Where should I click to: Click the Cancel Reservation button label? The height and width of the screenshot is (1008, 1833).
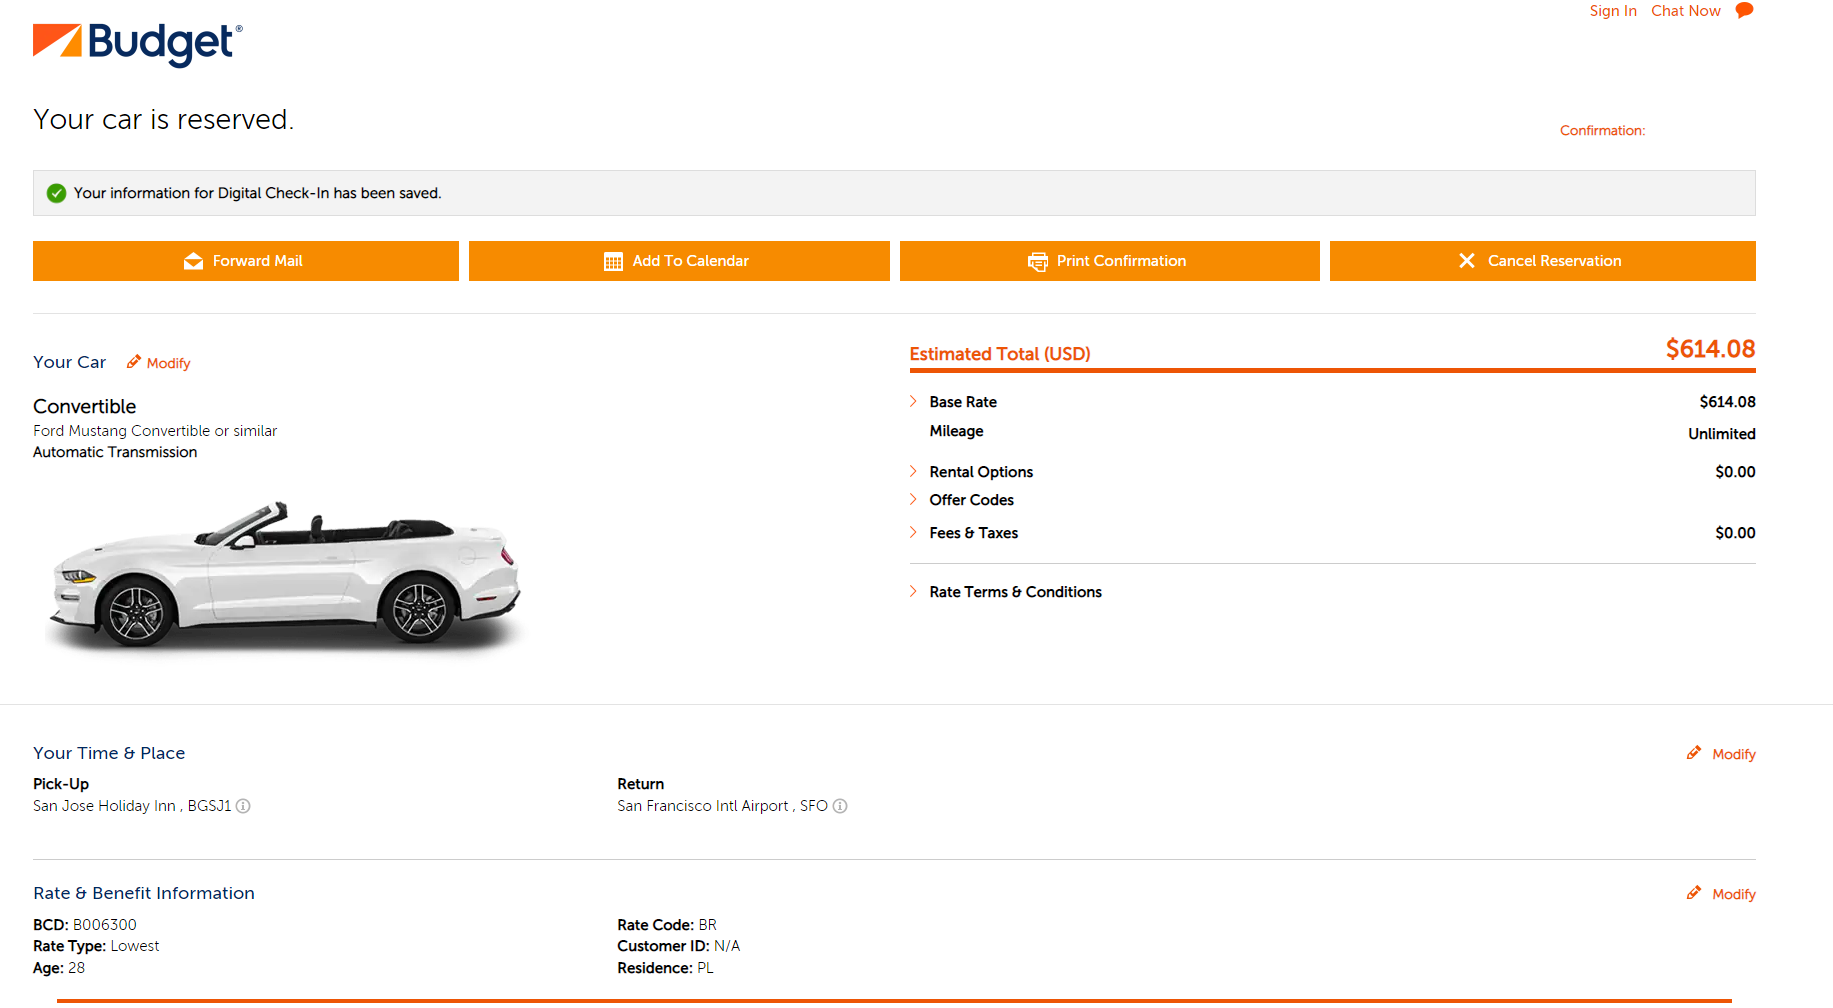point(1554,261)
